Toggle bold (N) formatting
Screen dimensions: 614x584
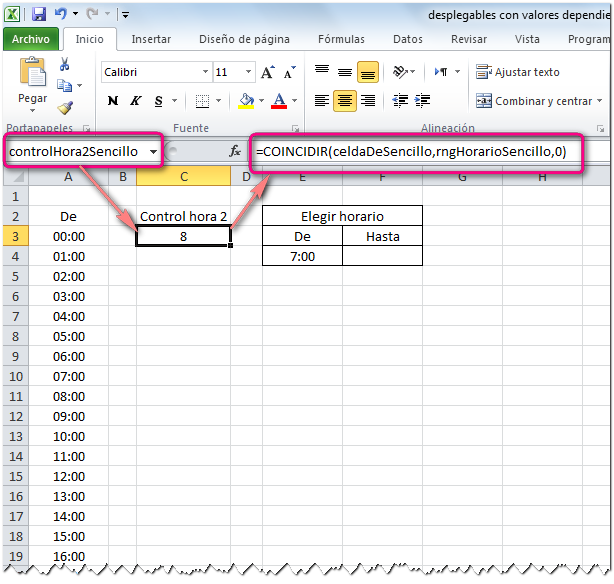[113, 101]
